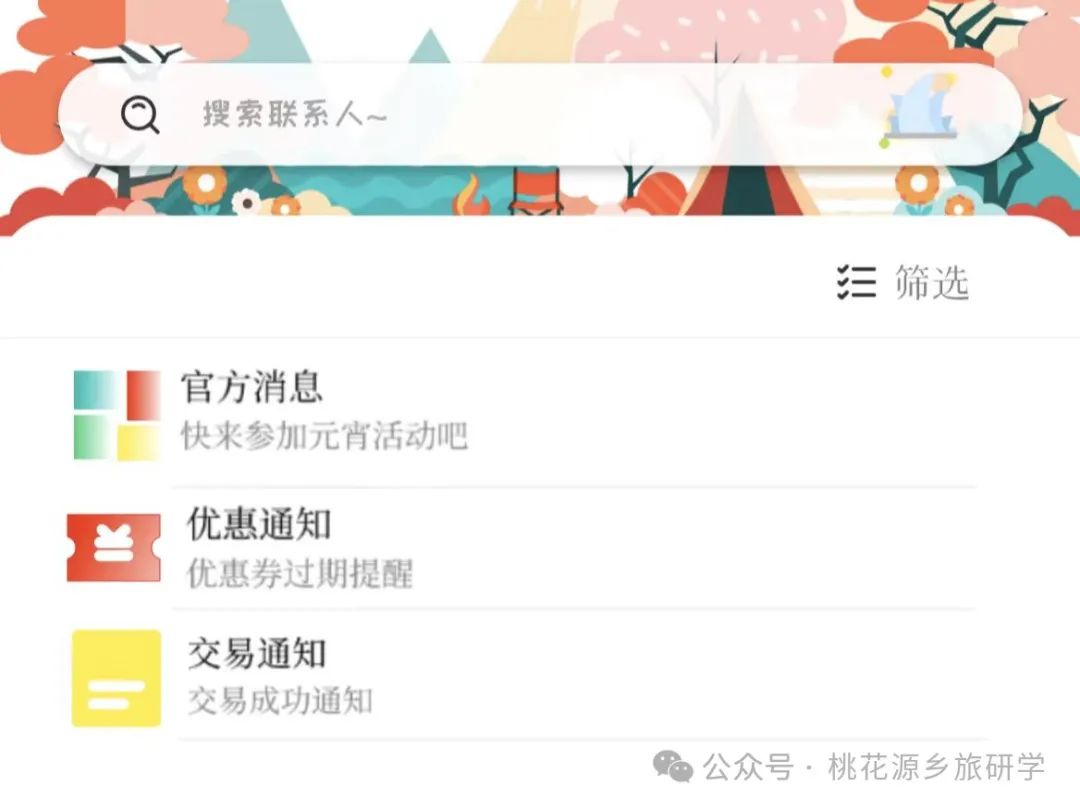Tap the yellow 交易通知 icon
The width and height of the screenshot is (1080, 810).
click(116, 678)
